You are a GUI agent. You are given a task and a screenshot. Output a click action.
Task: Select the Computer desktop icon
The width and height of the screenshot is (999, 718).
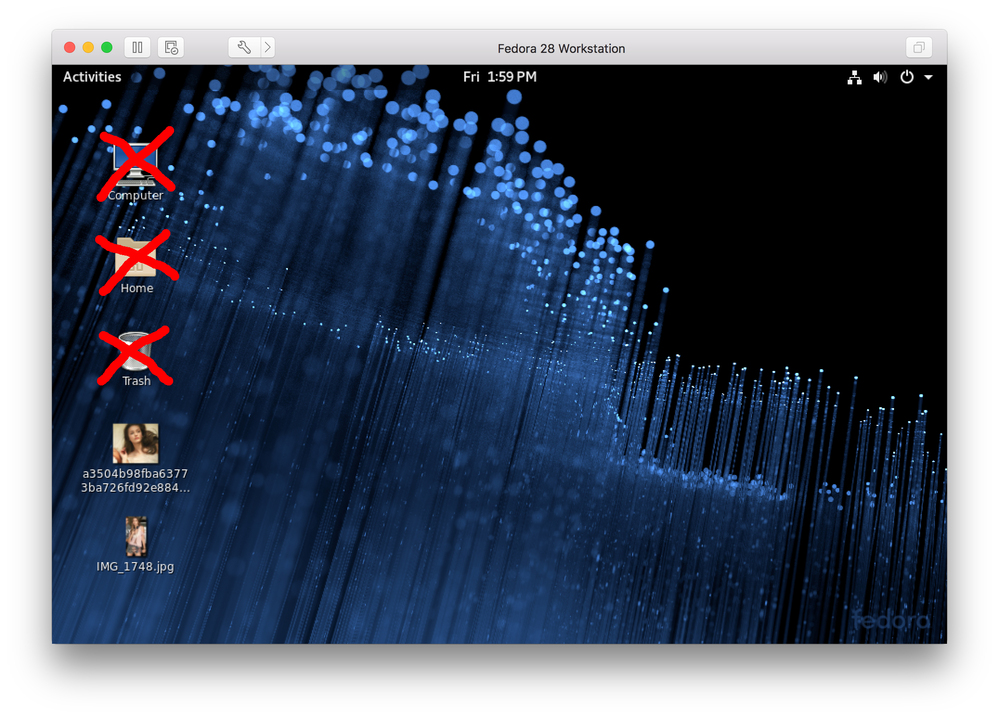tap(135, 165)
